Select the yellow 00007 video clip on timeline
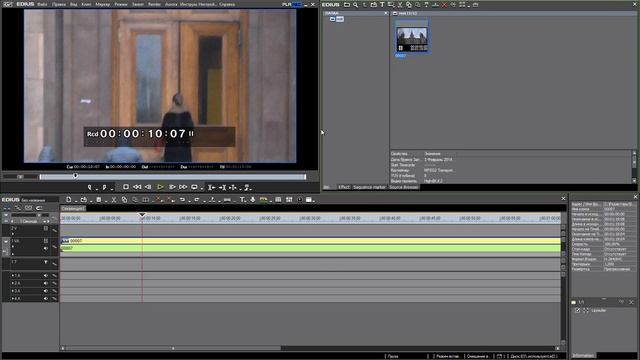Image resolution: width=640 pixels, height=360 pixels. [311, 241]
